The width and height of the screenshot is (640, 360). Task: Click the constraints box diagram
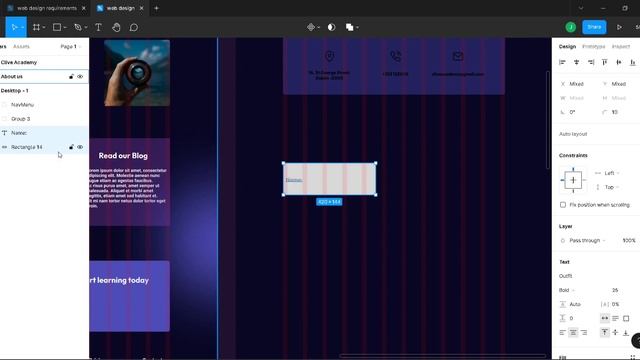tap(573, 180)
